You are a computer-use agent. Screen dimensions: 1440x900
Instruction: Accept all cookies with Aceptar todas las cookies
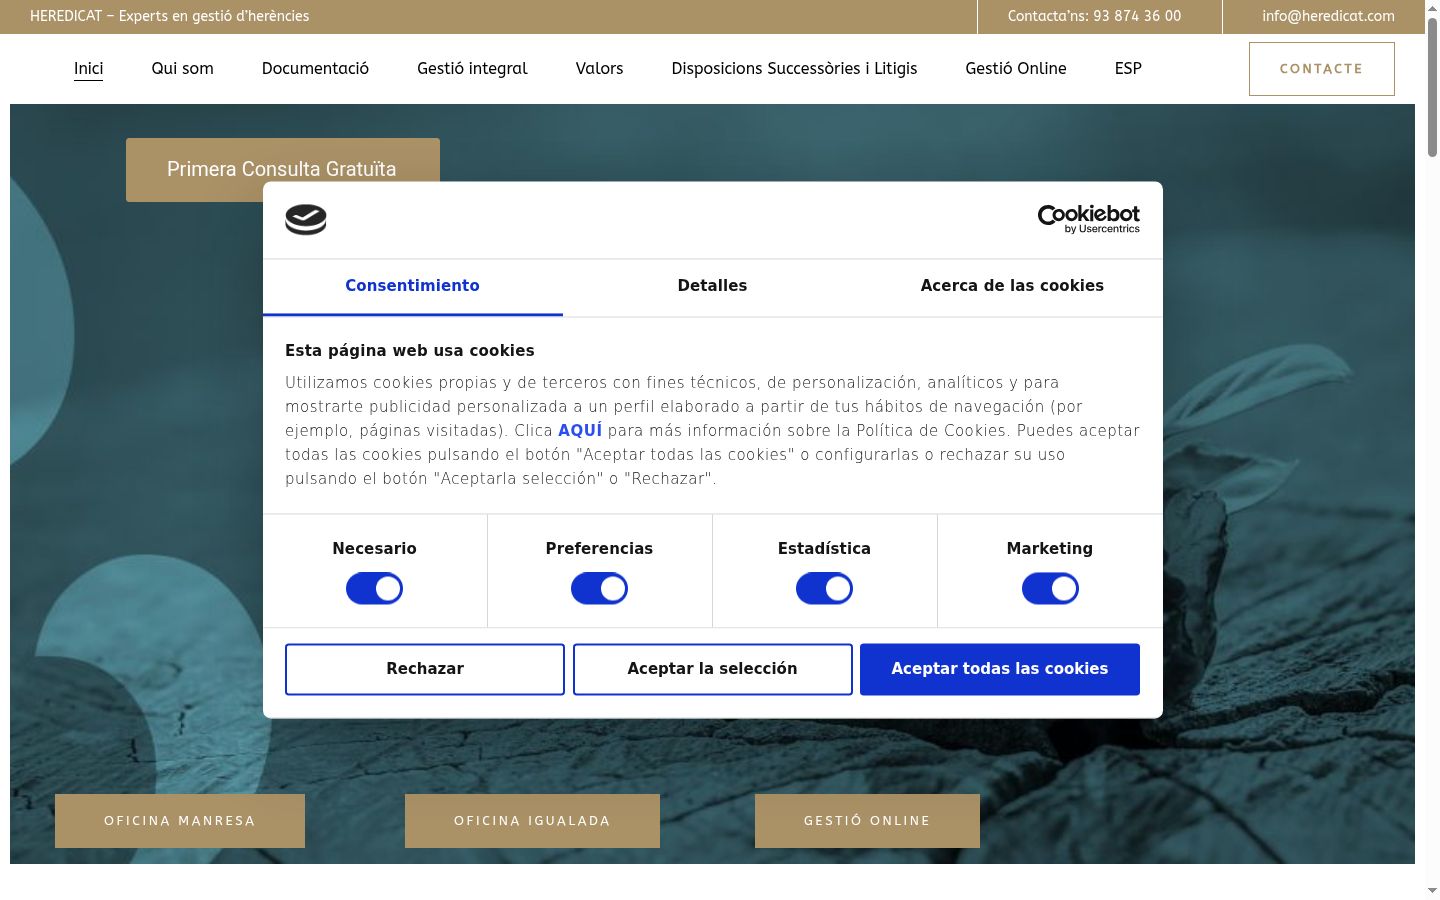[1000, 669]
